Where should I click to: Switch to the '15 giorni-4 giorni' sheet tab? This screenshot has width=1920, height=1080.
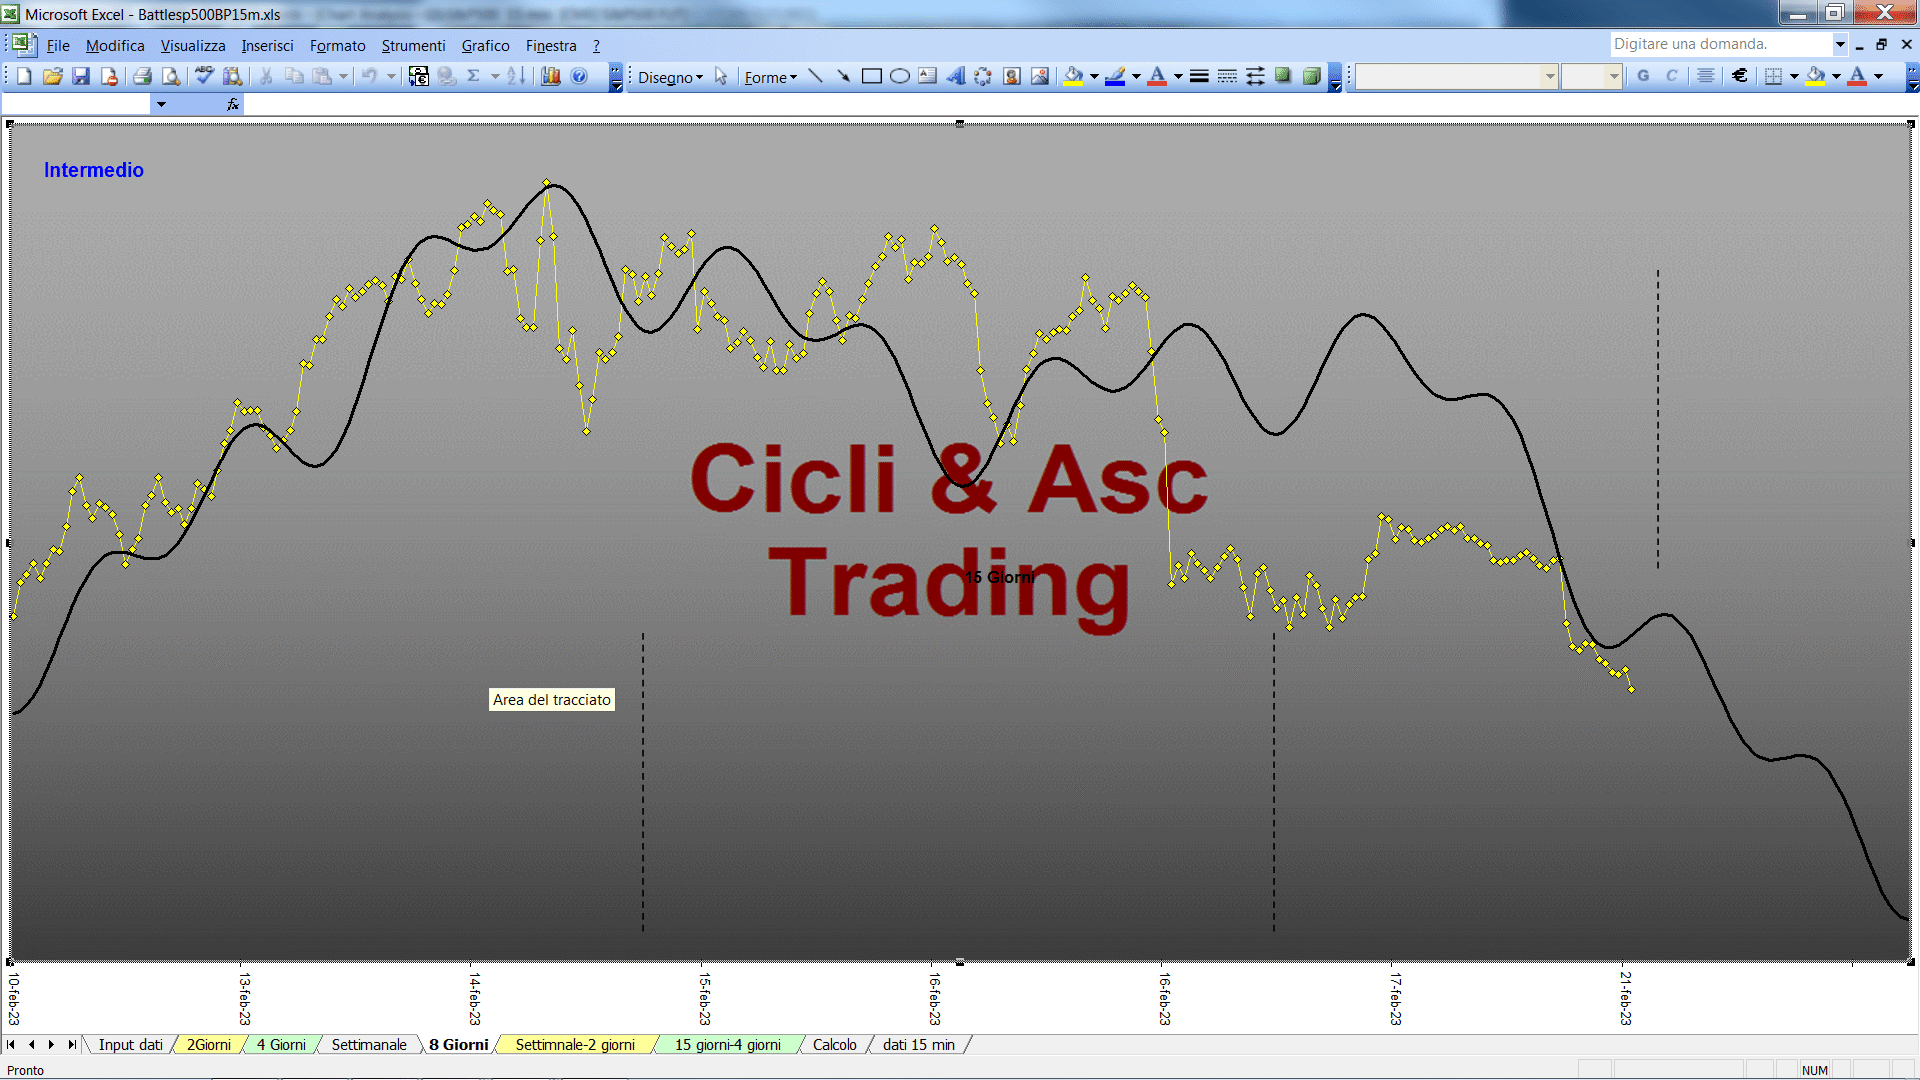727,1044
